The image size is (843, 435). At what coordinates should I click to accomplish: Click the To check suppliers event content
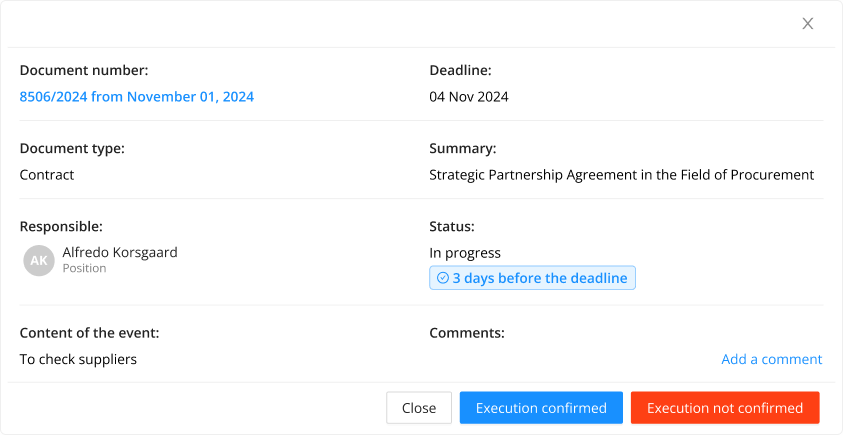click(x=78, y=359)
